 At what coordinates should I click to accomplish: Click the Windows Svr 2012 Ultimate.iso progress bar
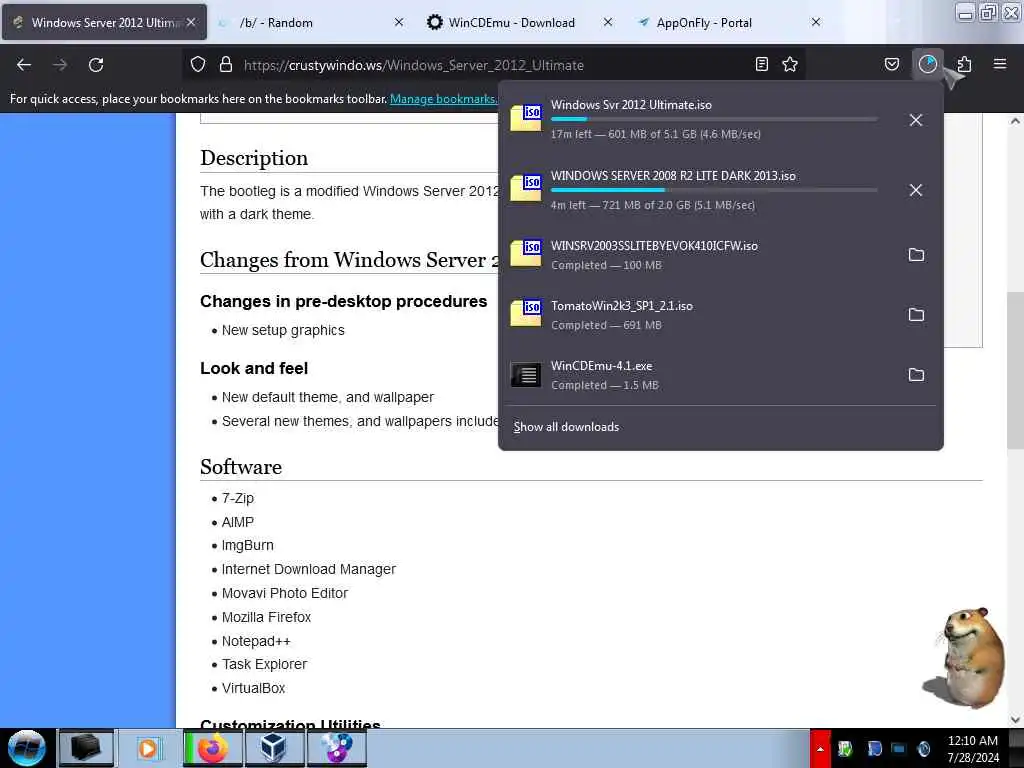(x=714, y=119)
